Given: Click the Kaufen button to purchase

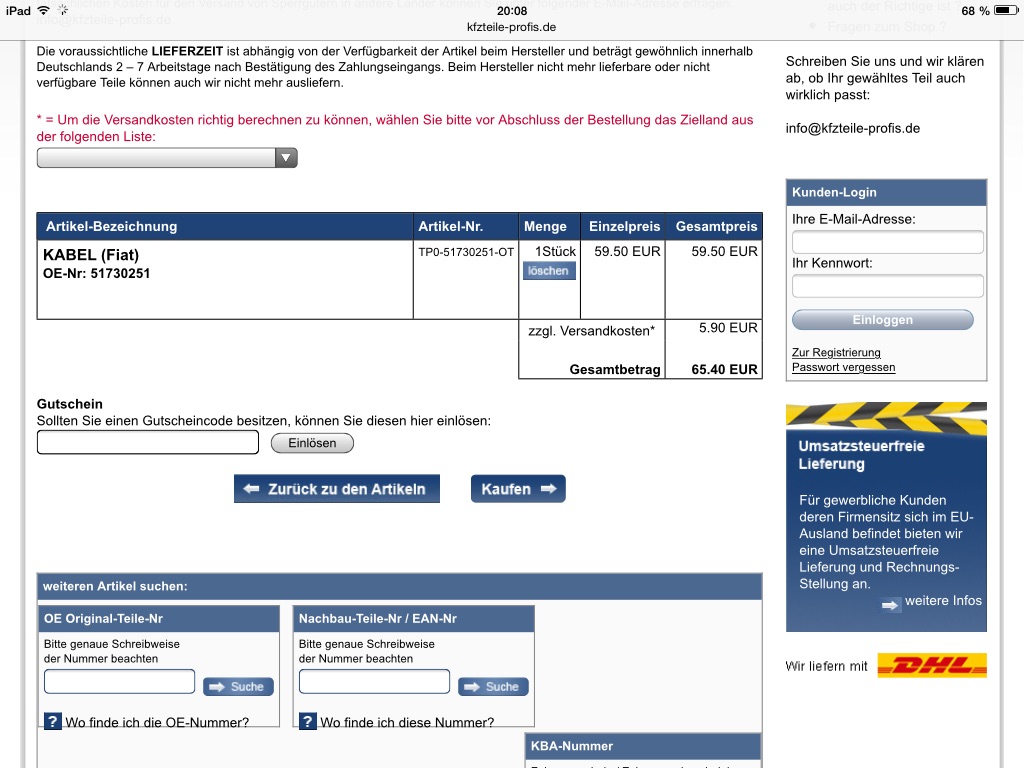Looking at the screenshot, I should [518, 489].
